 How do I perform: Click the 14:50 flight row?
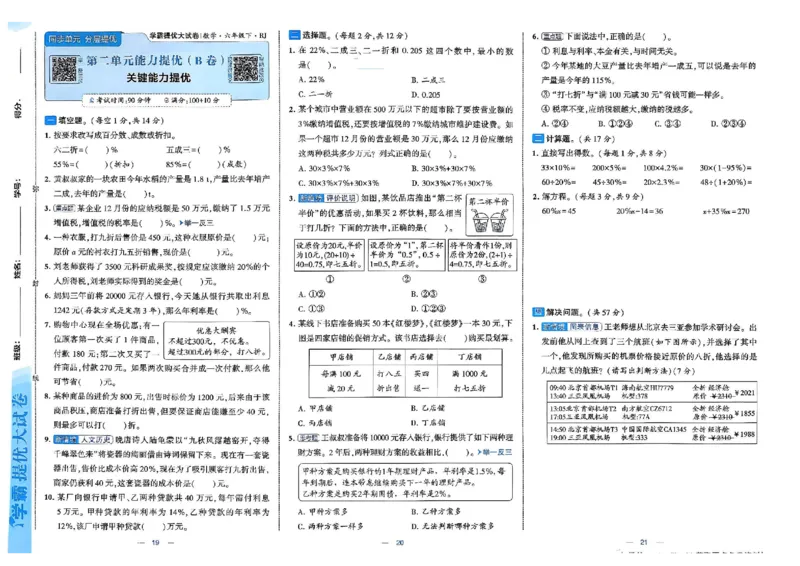pos(652,434)
